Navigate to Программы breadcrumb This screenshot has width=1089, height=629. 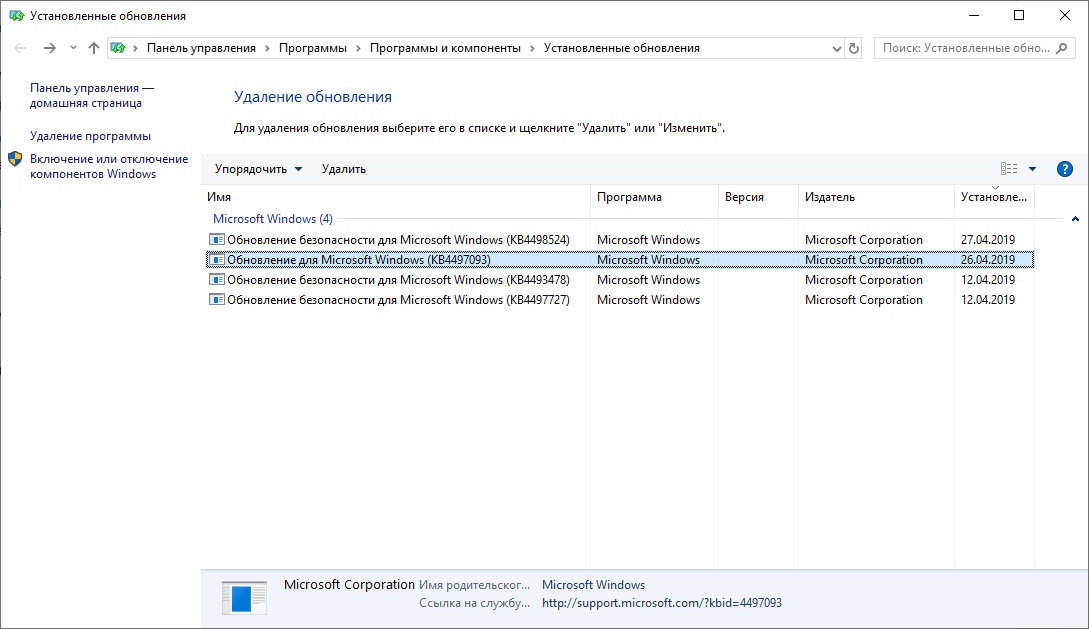click(x=313, y=48)
